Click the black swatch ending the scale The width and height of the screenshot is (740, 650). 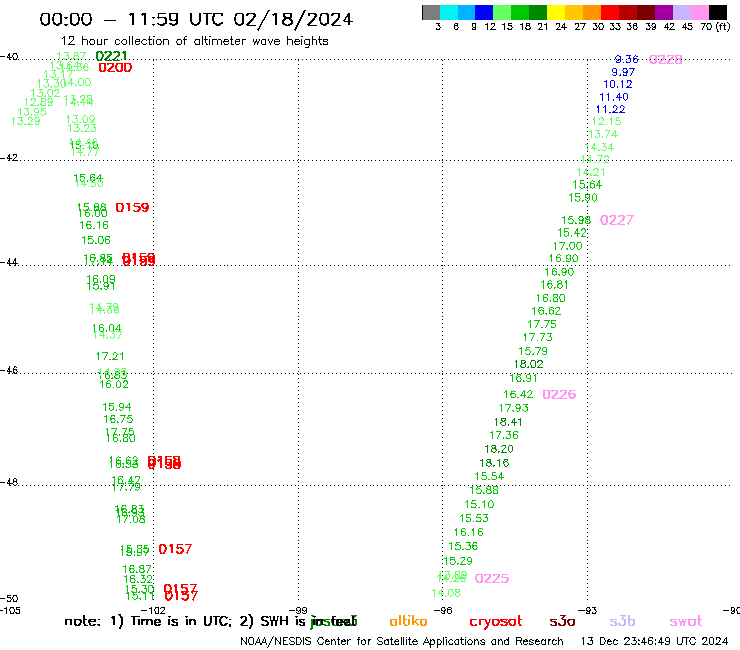[718, 12]
